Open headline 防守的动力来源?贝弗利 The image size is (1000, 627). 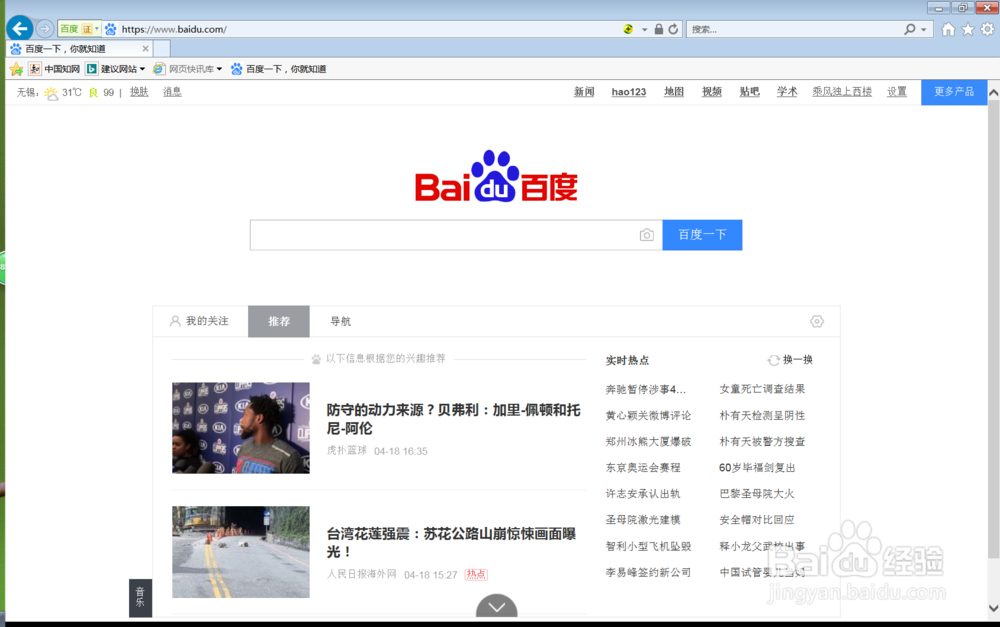pos(453,418)
